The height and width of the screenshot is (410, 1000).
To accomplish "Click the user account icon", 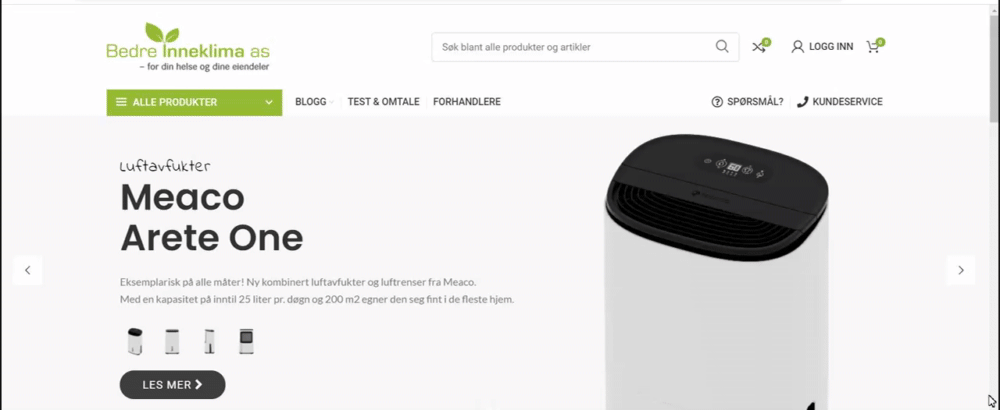I will 797,47.
